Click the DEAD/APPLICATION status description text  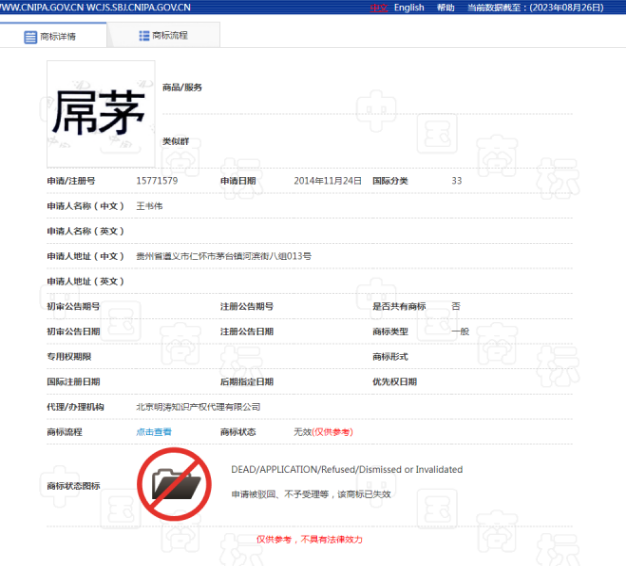click(x=346, y=469)
